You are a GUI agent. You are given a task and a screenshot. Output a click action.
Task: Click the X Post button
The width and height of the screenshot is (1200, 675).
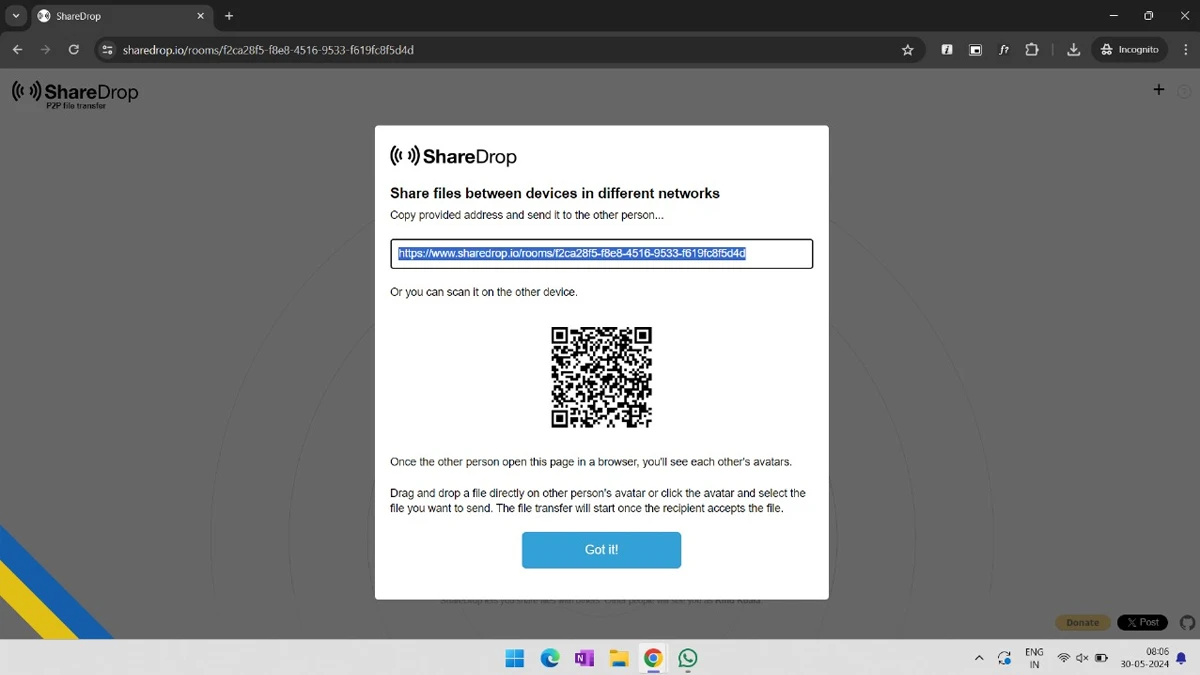(x=1142, y=622)
